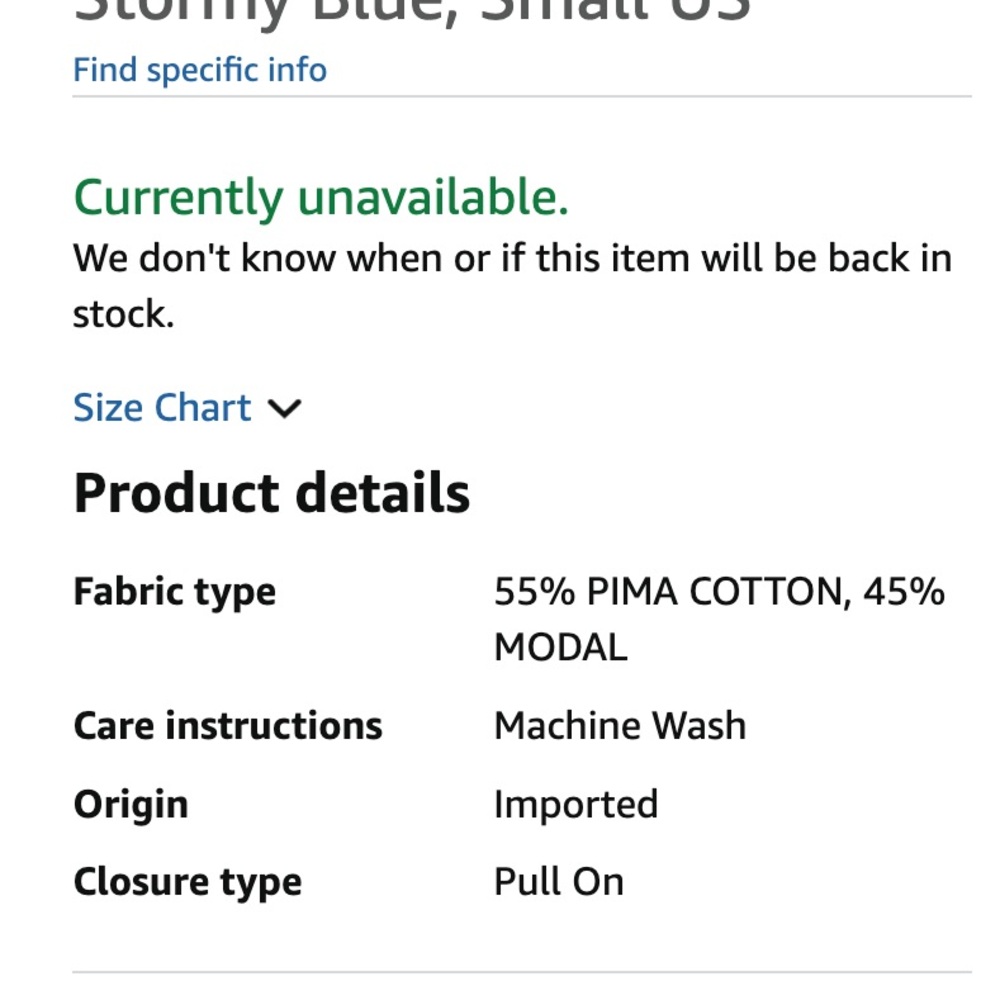Click the word "stock." in availability message
Image resolution: width=1000 pixels, height=1000 pixels.
[124, 314]
